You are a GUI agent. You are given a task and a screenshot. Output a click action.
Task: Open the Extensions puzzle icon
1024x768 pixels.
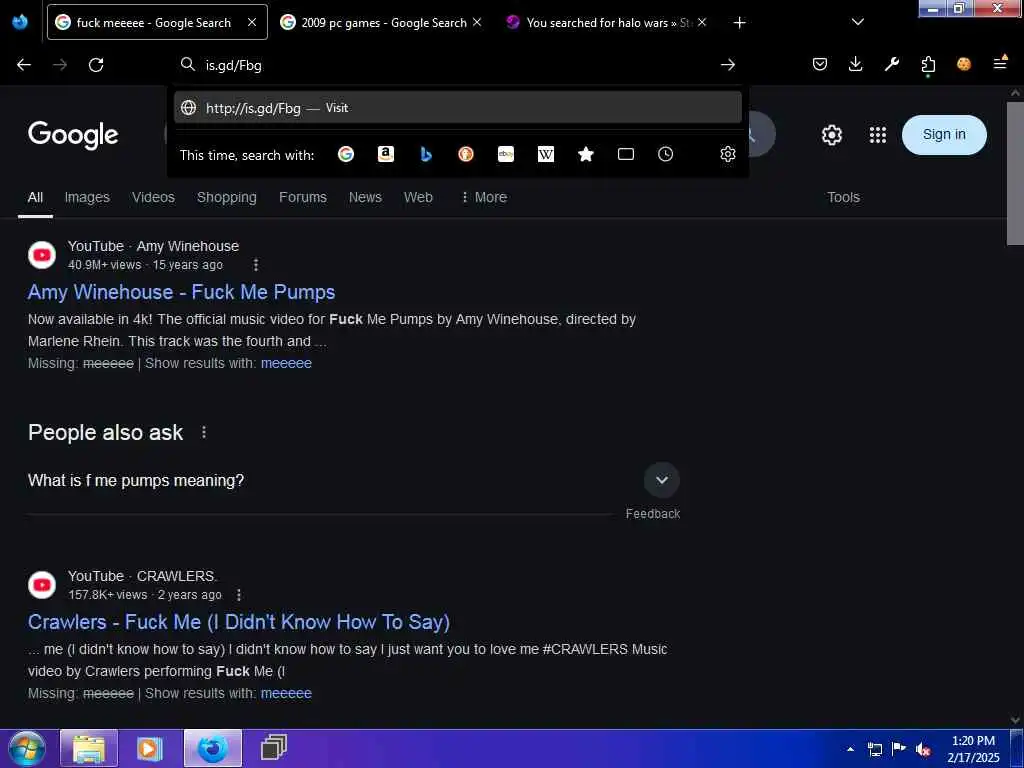pyautogui.click(x=928, y=65)
